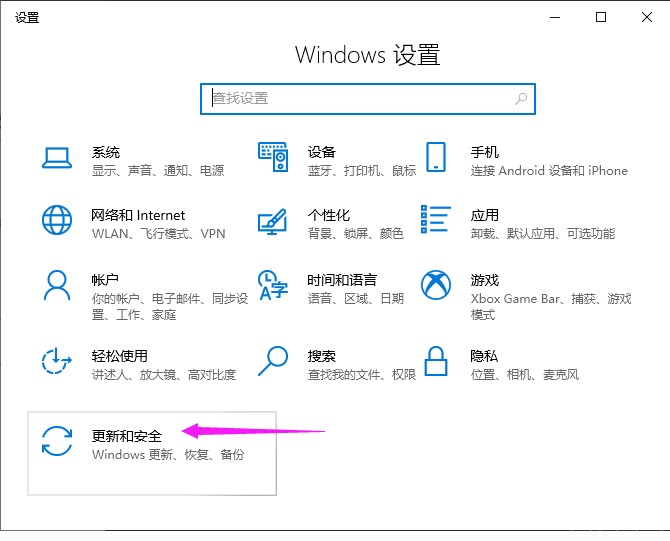Image resolution: width=670 pixels, height=541 pixels.
Task: Click the text 卸载、默认应用、可选功能
Action: [543, 233]
